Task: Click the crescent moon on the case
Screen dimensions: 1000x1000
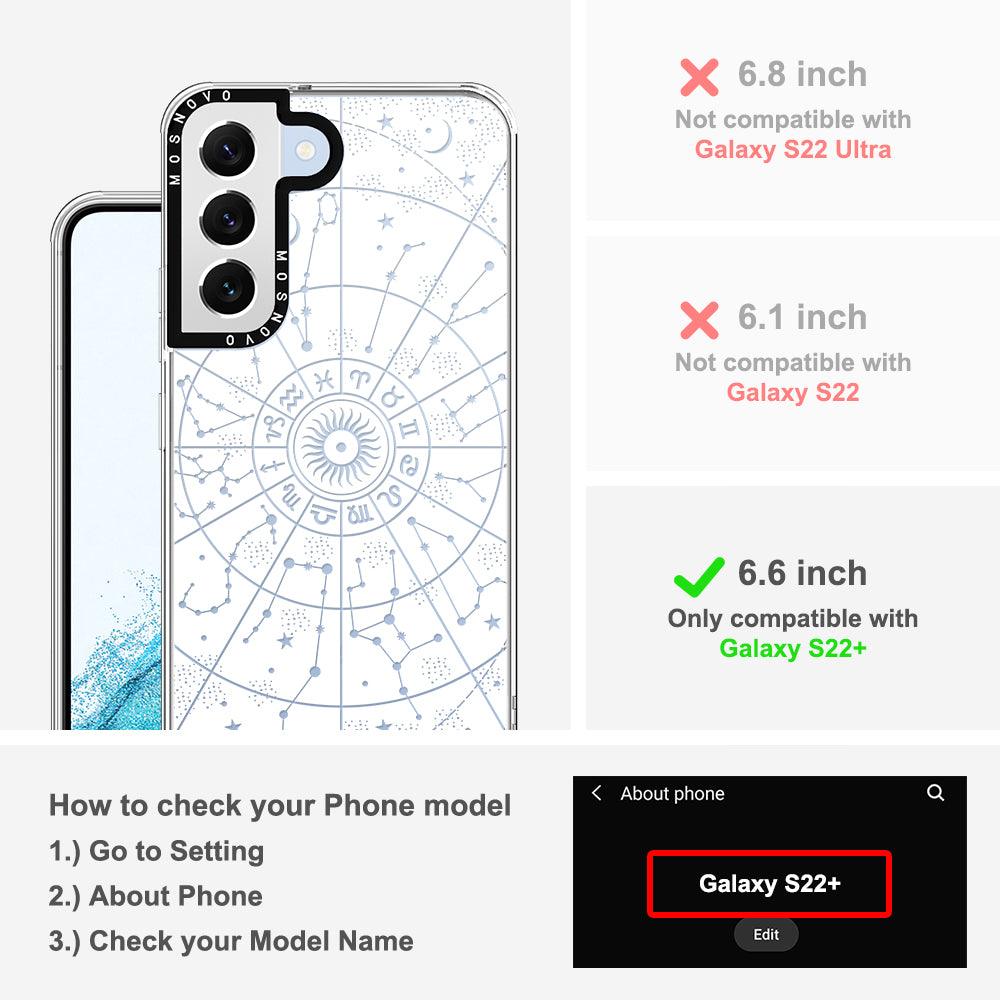Action: (438, 136)
